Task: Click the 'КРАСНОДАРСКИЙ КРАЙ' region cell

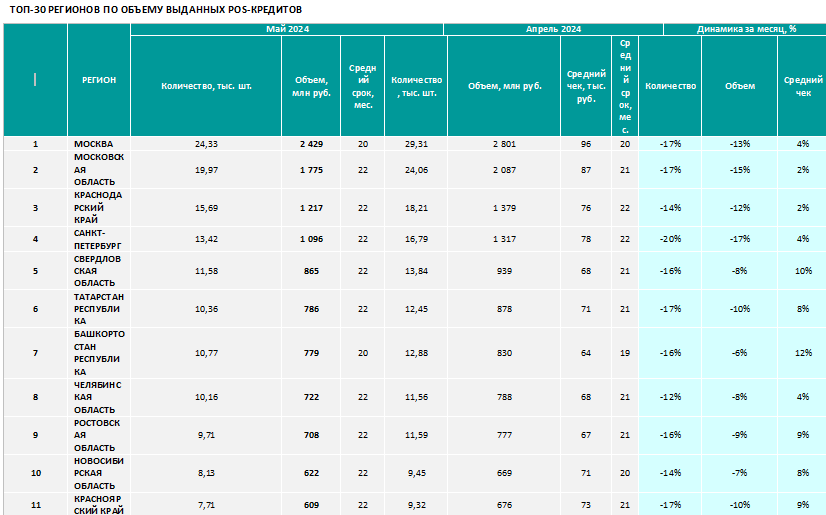Action: click(x=99, y=207)
